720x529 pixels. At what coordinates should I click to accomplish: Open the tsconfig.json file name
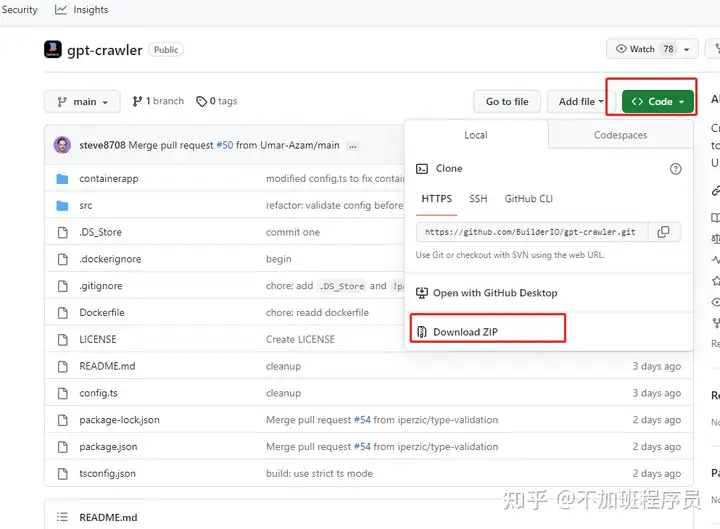coord(107,473)
